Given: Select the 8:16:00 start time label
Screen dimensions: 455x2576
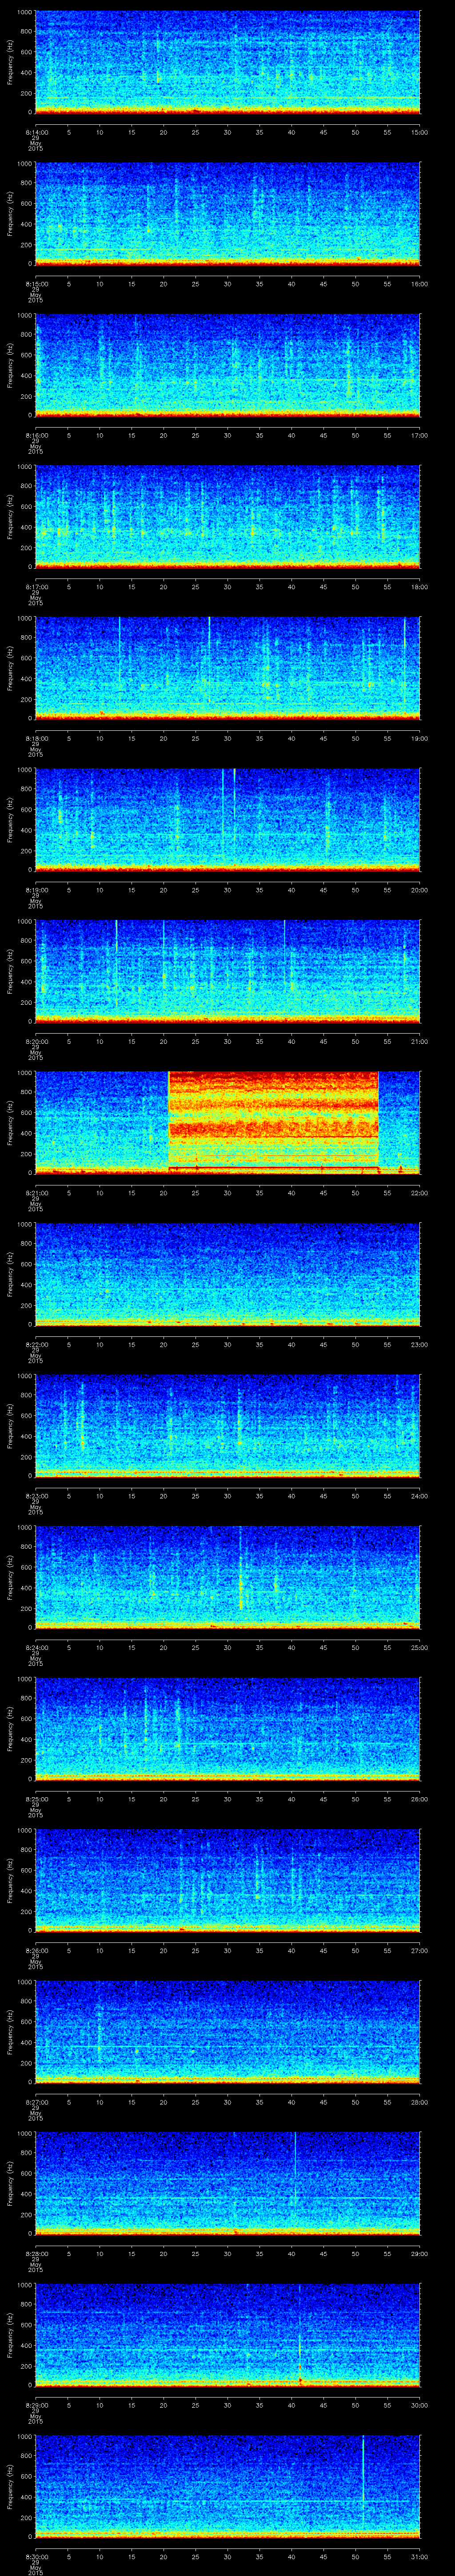Looking at the screenshot, I should coord(36,435).
